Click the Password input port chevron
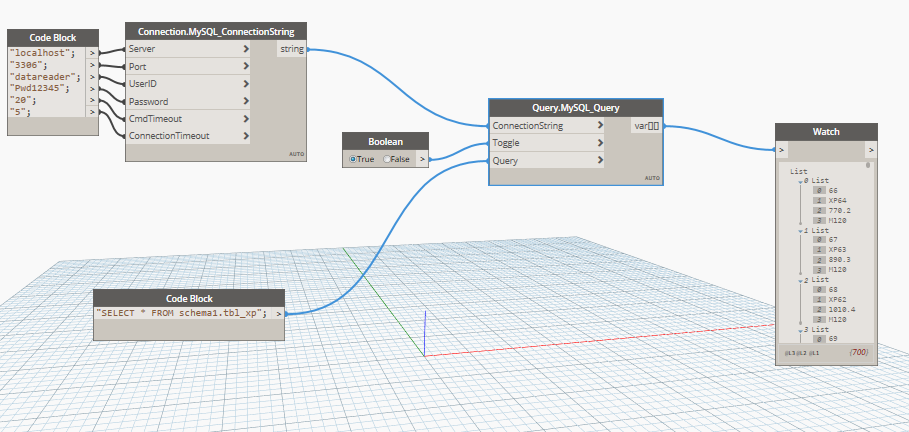The height and width of the screenshot is (432, 909). pos(246,101)
